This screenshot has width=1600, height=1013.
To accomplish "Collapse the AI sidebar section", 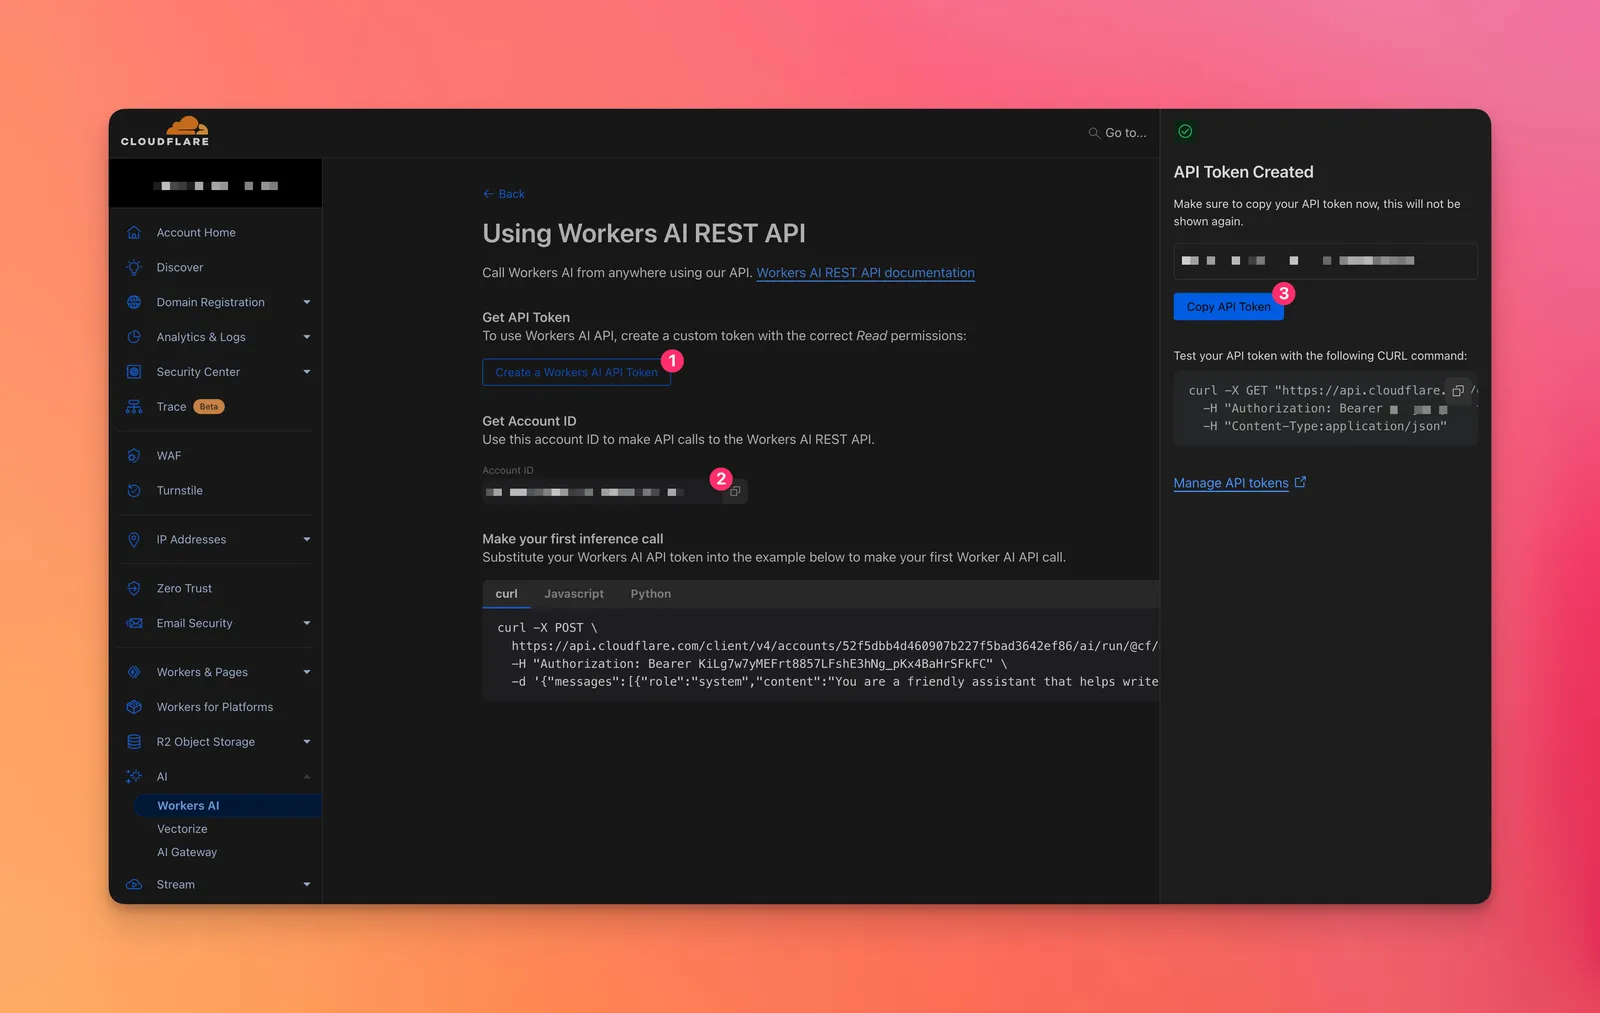I will point(306,776).
